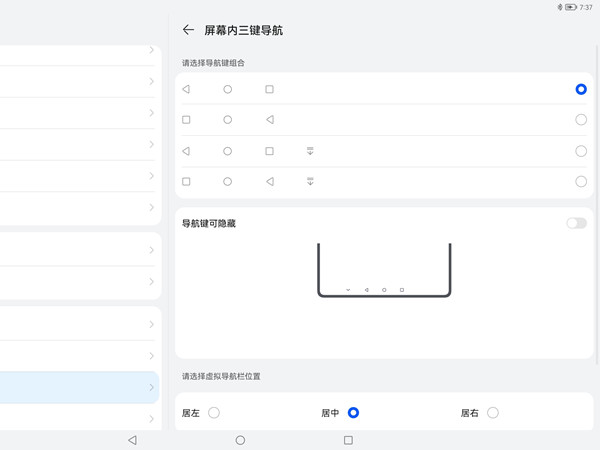Tap the notification pull-down icon in the third row
This screenshot has width=600, height=450.
pyautogui.click(x=311, y=151)
